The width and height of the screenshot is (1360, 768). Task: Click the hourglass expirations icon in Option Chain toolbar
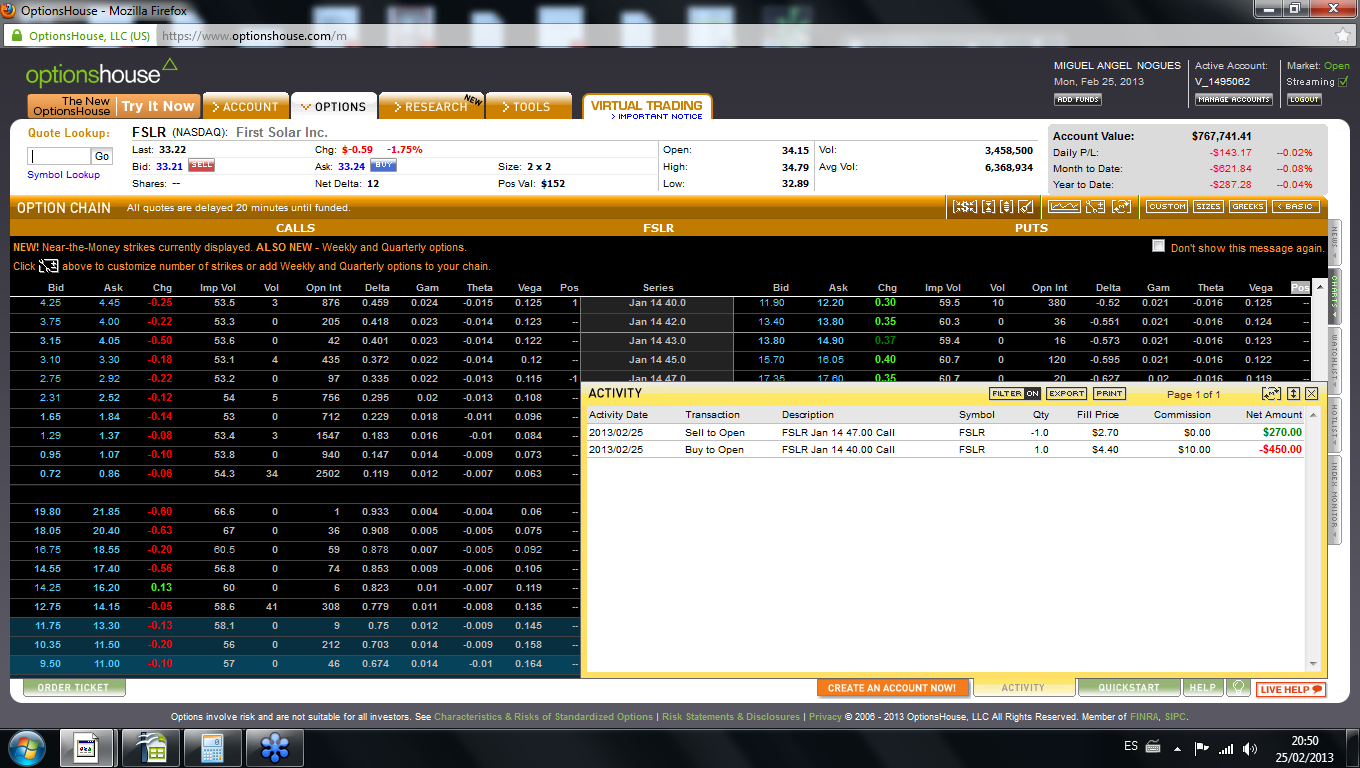pos(988,207)
